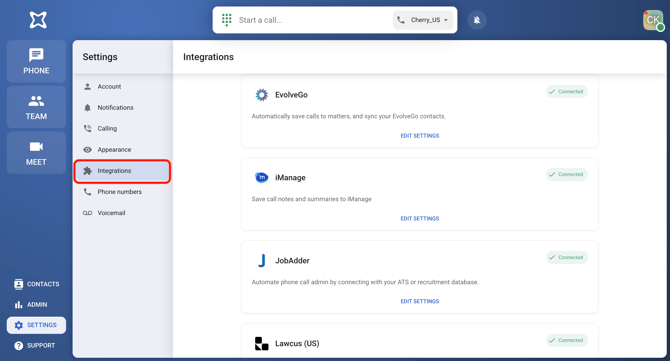
Task: Click EDIT SETTINGS for EvolveGo
Action: pos(420,135)
